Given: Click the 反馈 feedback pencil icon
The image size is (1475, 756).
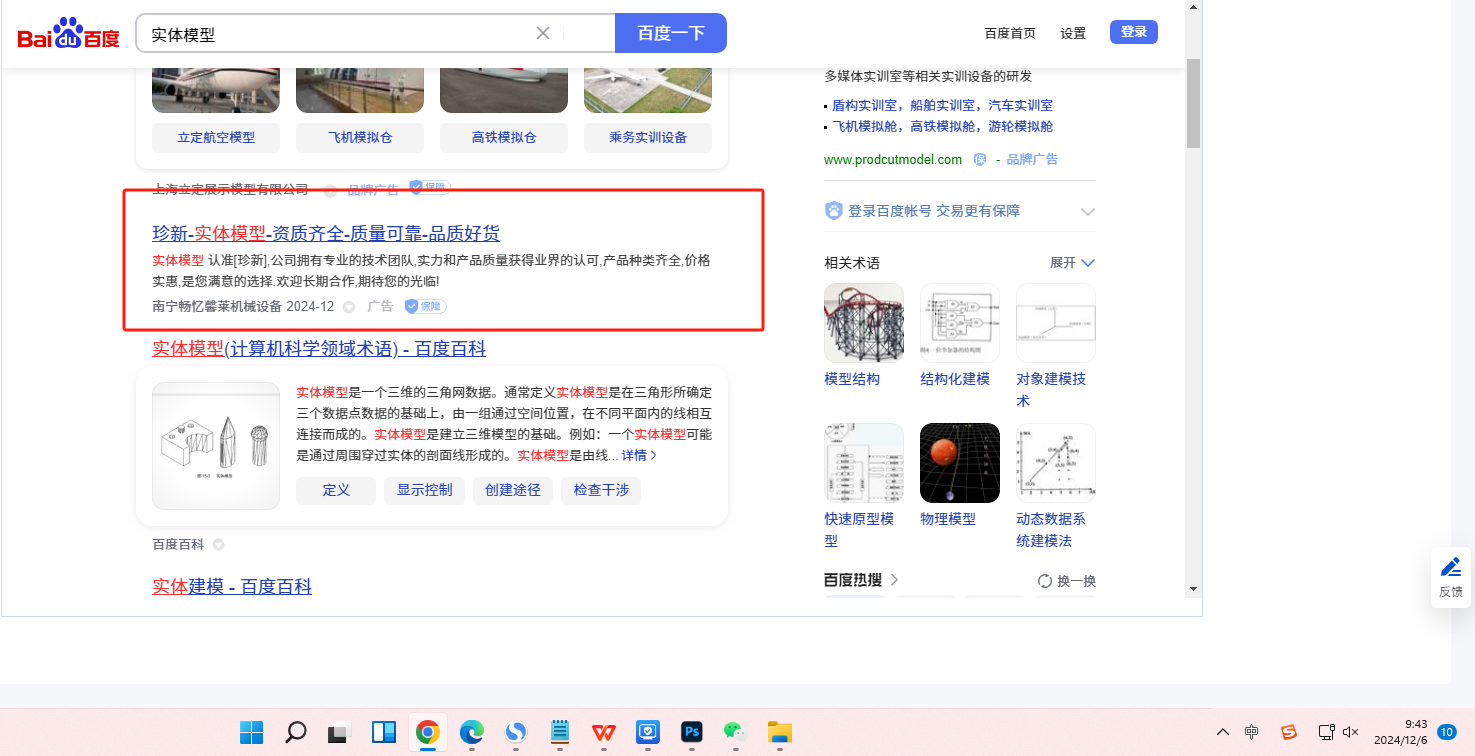Looking at the screenshot, I should [x=1450, y=568].
